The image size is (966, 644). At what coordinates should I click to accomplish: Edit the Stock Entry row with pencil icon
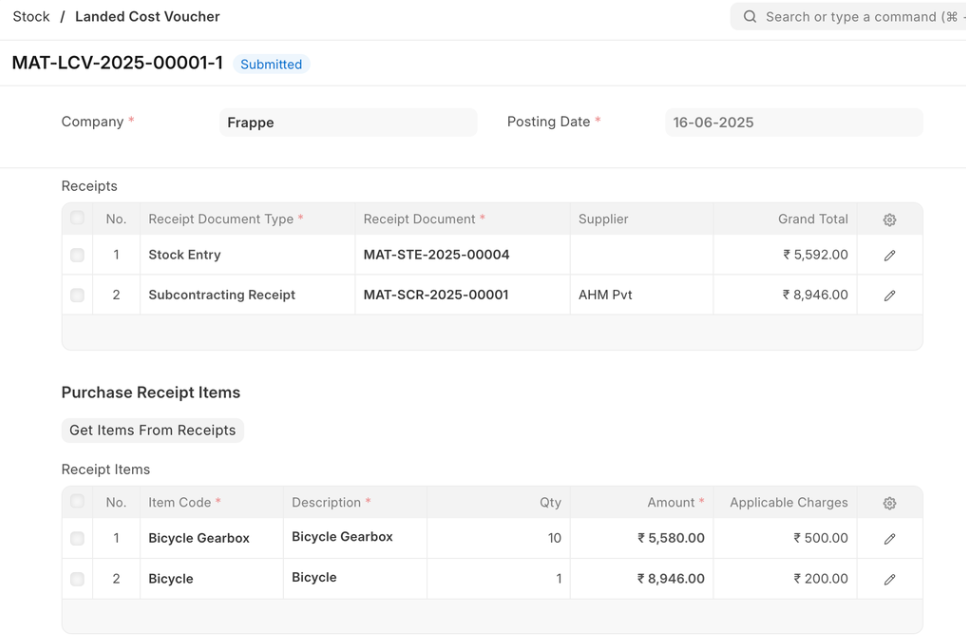[x=889, y=255]
